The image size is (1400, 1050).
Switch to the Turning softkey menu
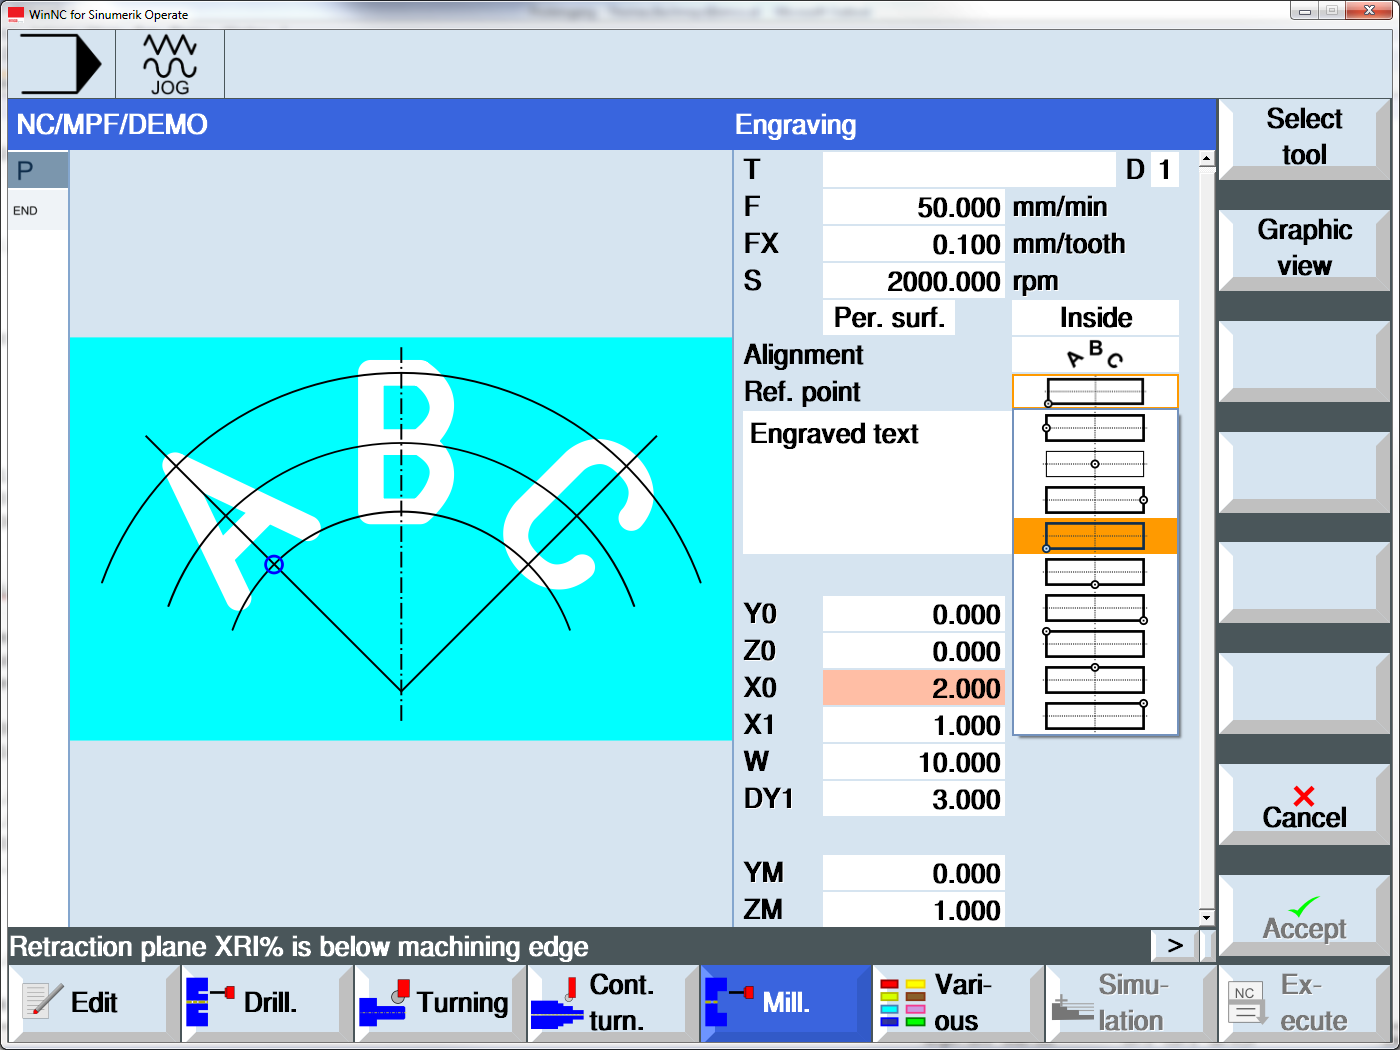click(x=440, y=1003)
